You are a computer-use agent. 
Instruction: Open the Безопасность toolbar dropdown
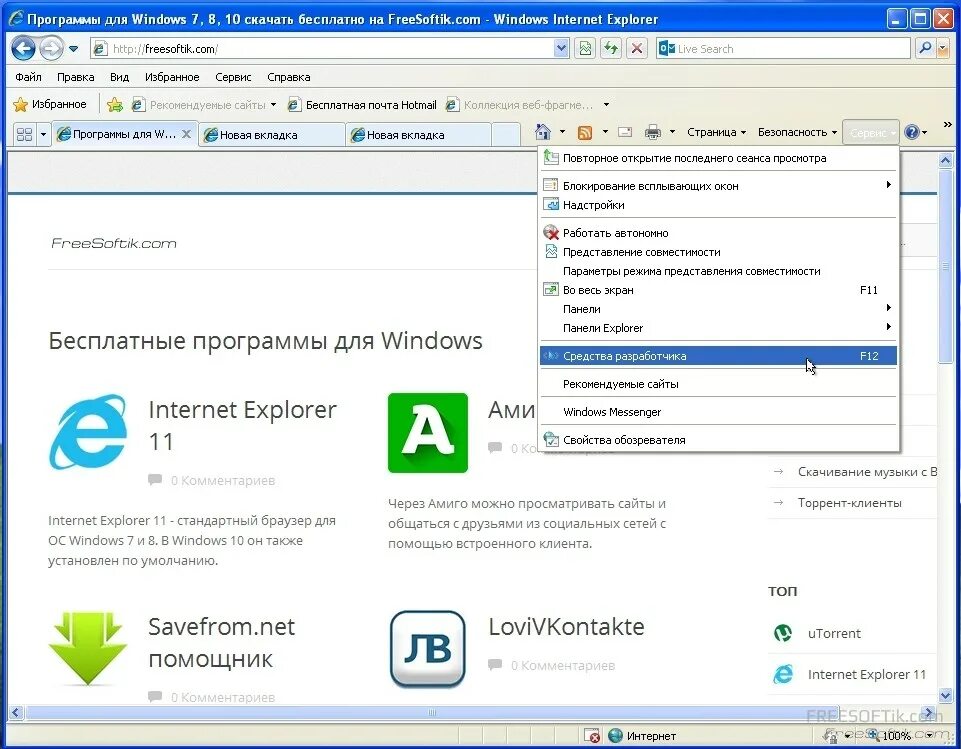pyautogui.click(x=797, y=132)
